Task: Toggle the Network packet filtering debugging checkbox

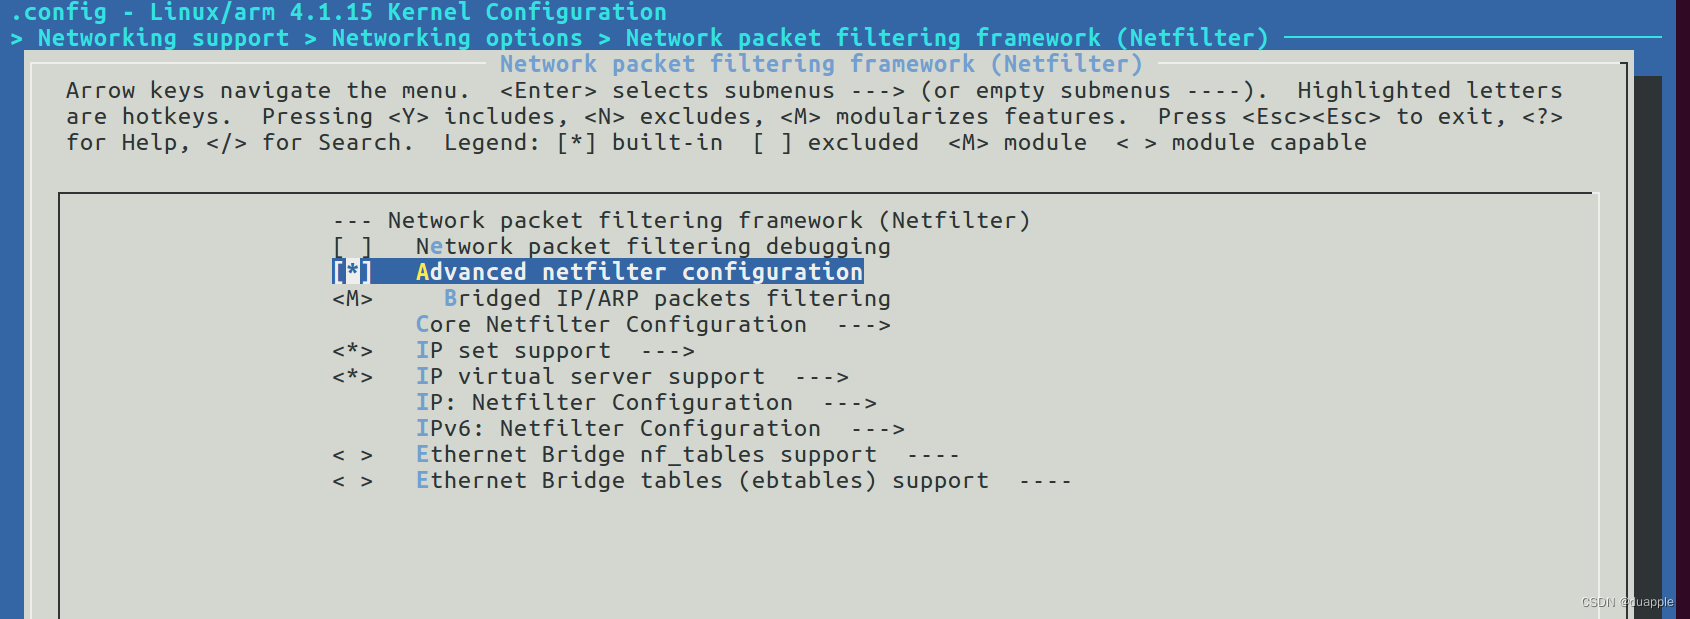Action: tap(352, 247)
